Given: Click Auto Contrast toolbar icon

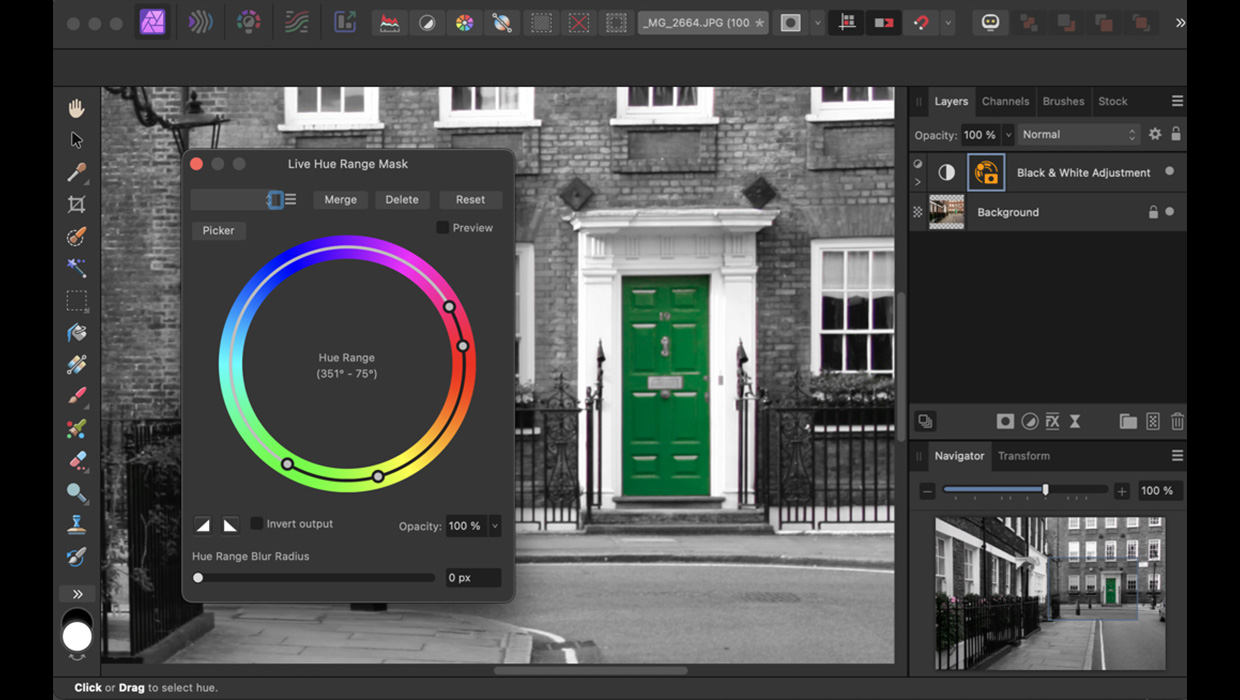Looking at the screenshot, I should (427, 22).
